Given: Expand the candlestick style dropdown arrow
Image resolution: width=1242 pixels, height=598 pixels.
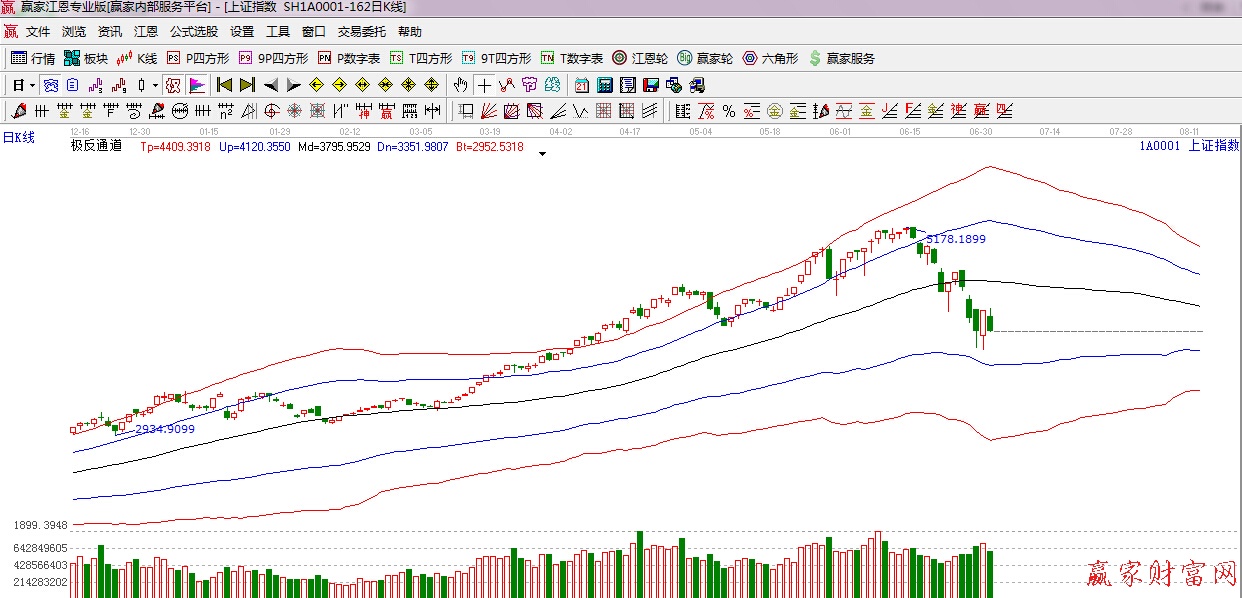Looking at the screenshot, I should [x=156, y=85].
